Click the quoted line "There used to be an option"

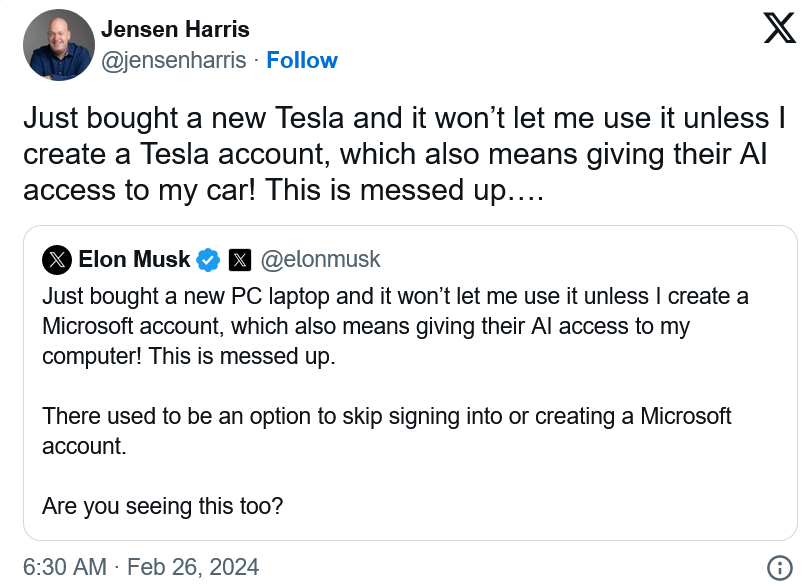tap(387, 416)
